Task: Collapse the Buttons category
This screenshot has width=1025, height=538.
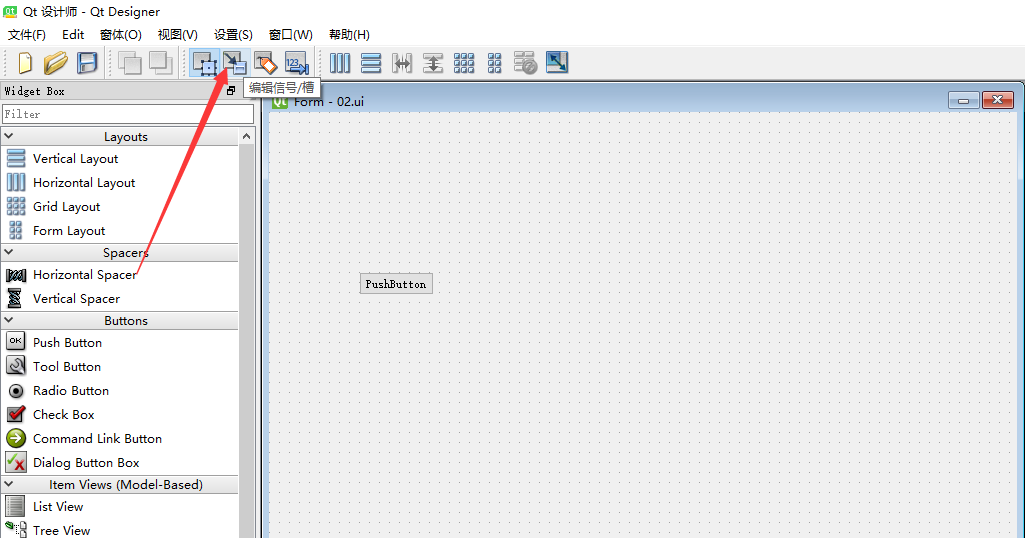Action: point(9,320)
